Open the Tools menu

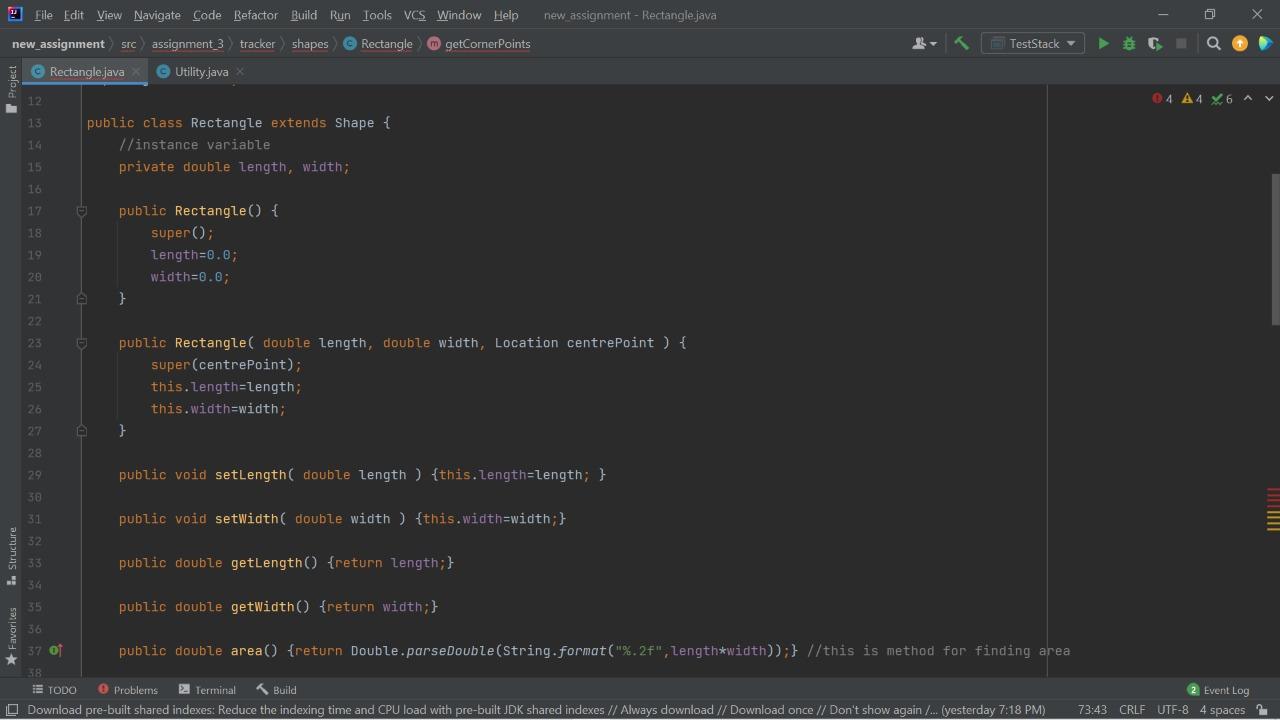[x=377, y=15]
